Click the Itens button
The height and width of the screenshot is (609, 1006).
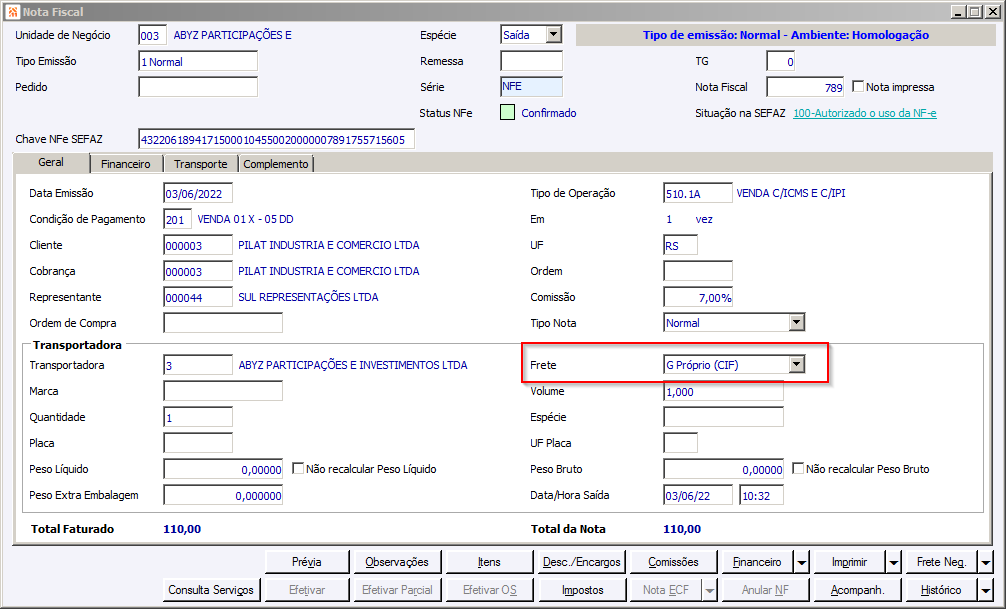[489, 562]
